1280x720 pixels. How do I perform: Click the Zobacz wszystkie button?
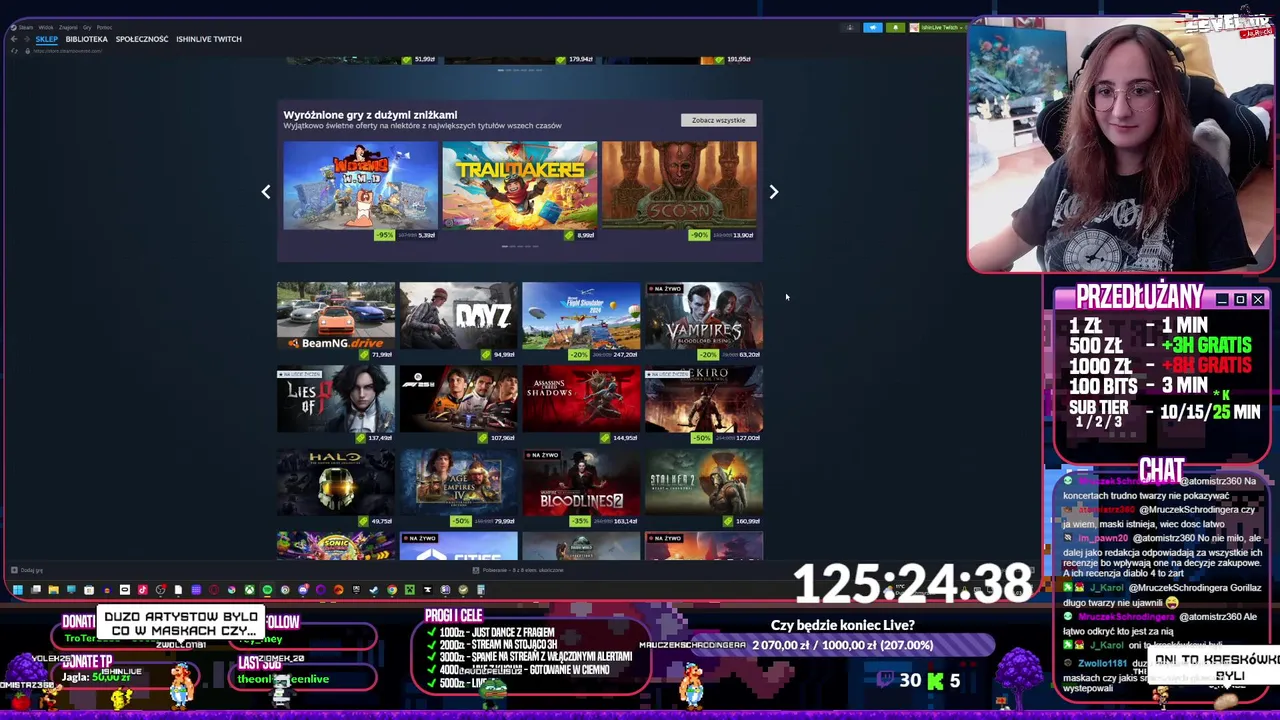point(718,120)
